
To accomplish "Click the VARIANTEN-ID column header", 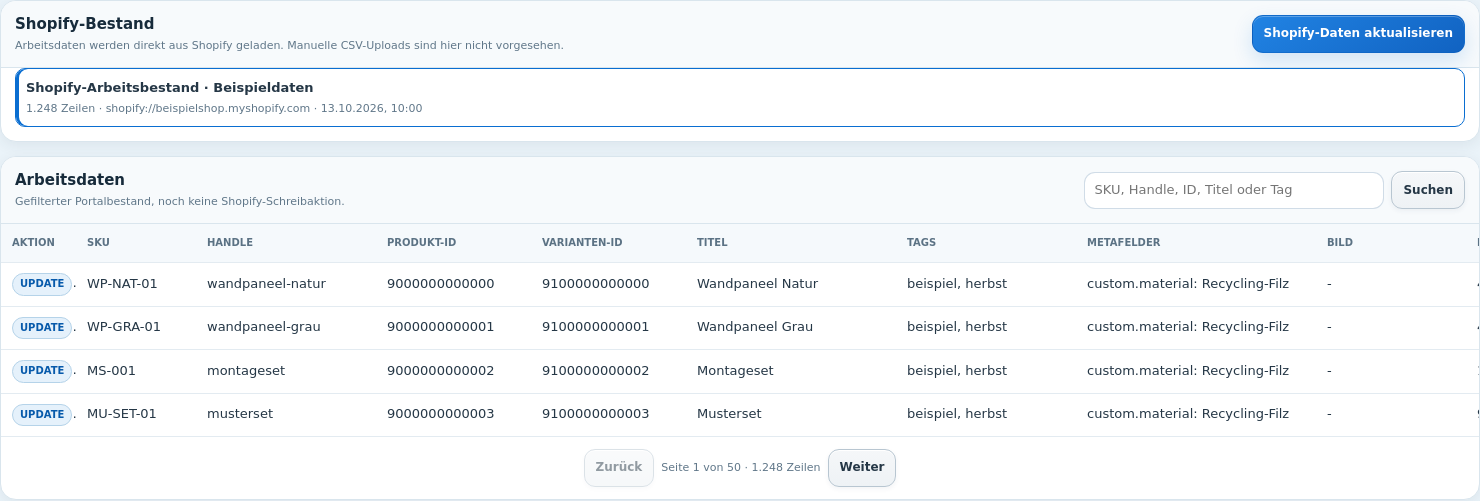I will [x=582, y=243].
